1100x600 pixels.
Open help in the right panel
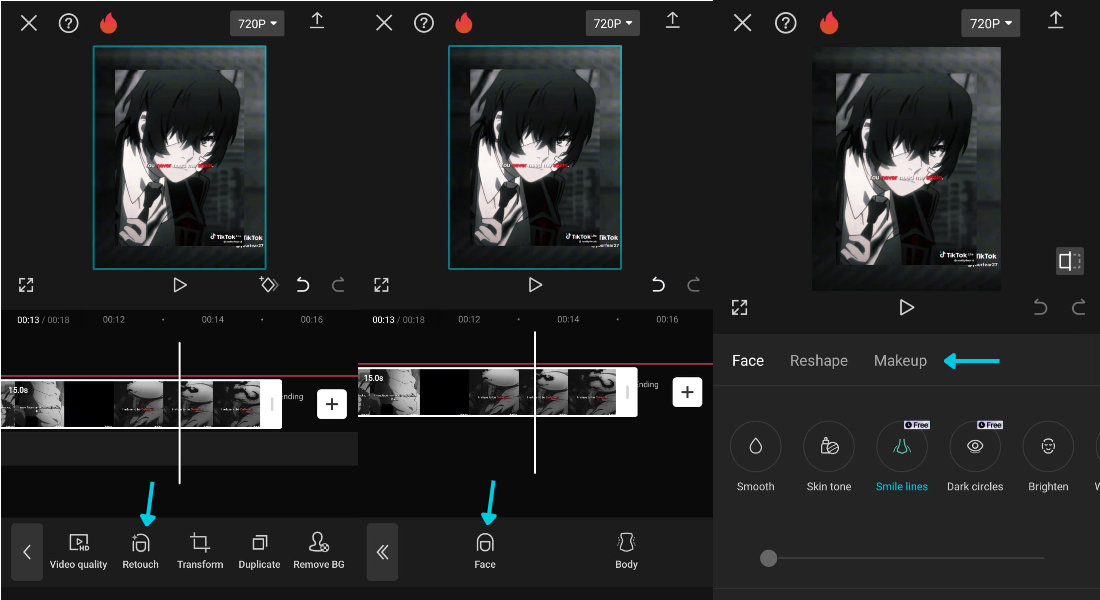(785, 23)
